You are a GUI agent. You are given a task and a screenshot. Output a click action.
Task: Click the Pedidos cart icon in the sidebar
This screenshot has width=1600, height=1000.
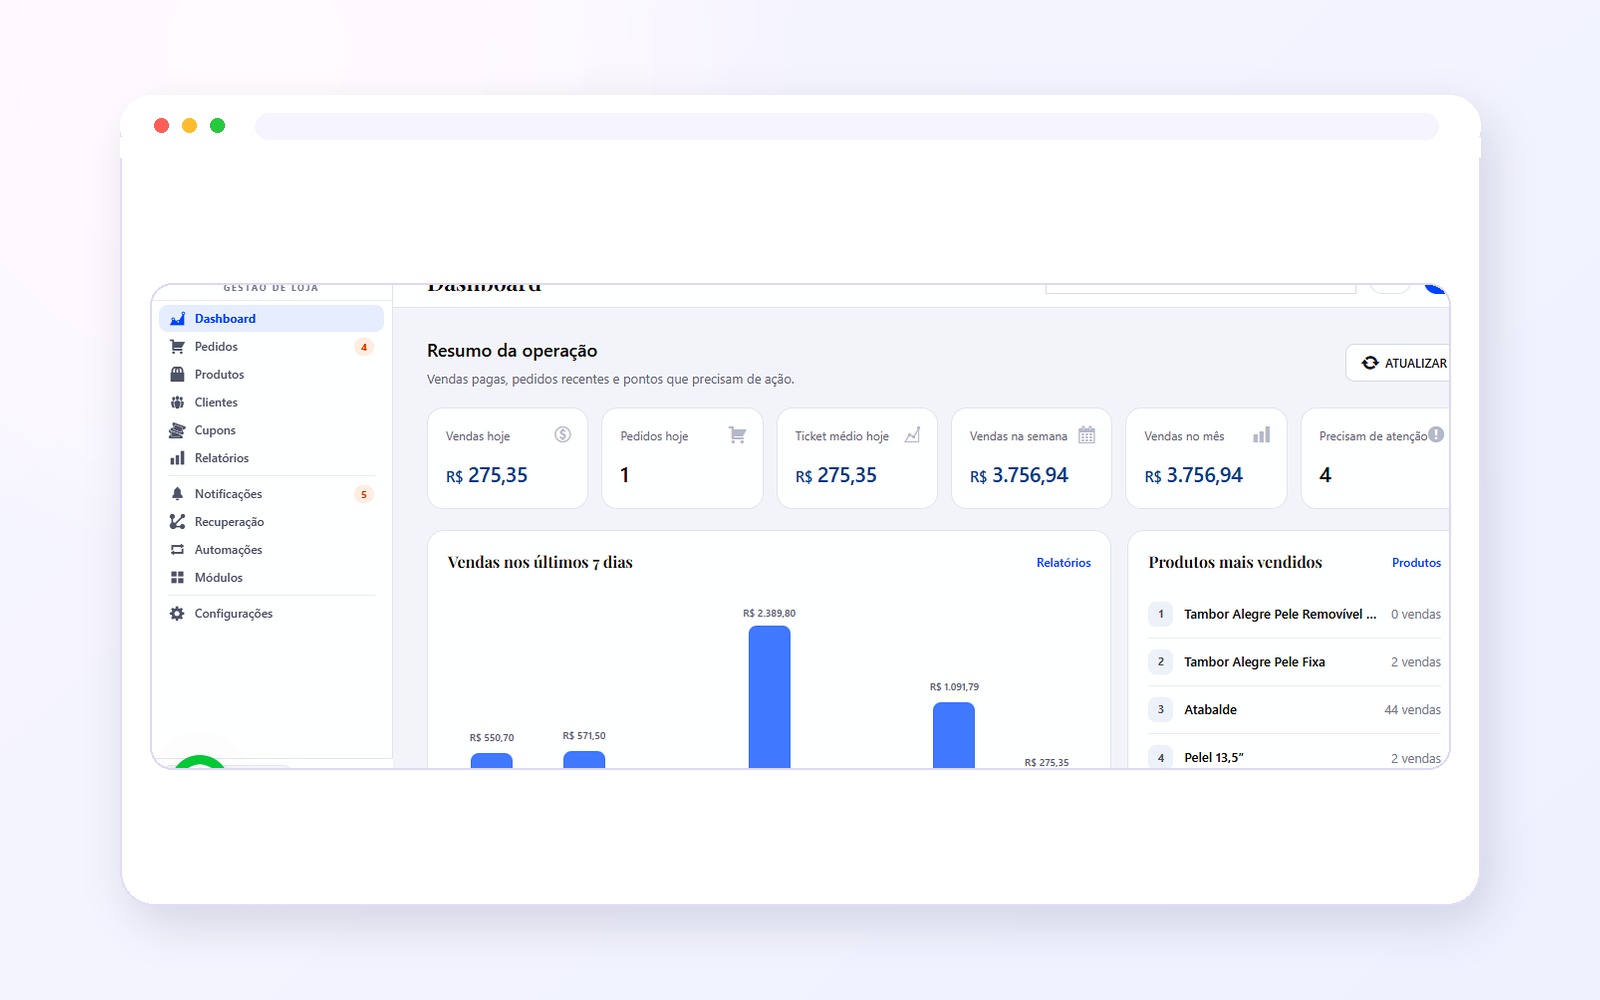coord(177,347)
